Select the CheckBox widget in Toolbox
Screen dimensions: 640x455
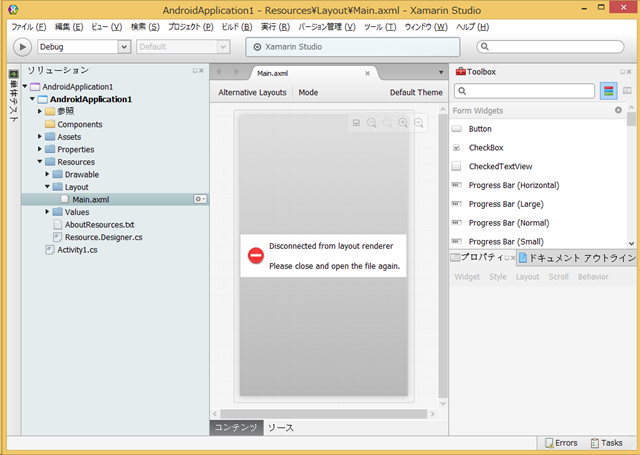[x=485, y=147]
